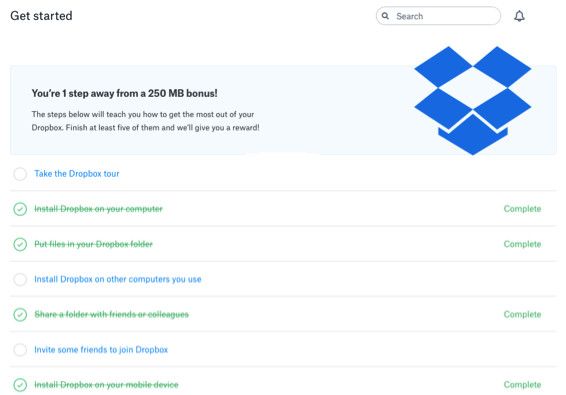Click the Complete label for the mobile device step
The height and width of the screenshot is (395, 566).
point(522,385)
